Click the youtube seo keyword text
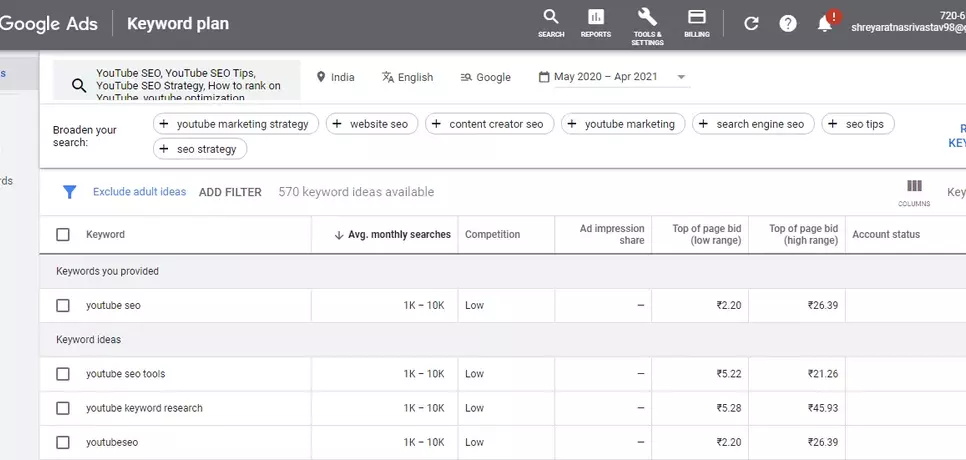This screenshot has width=966, height=460. click(113, 305)
